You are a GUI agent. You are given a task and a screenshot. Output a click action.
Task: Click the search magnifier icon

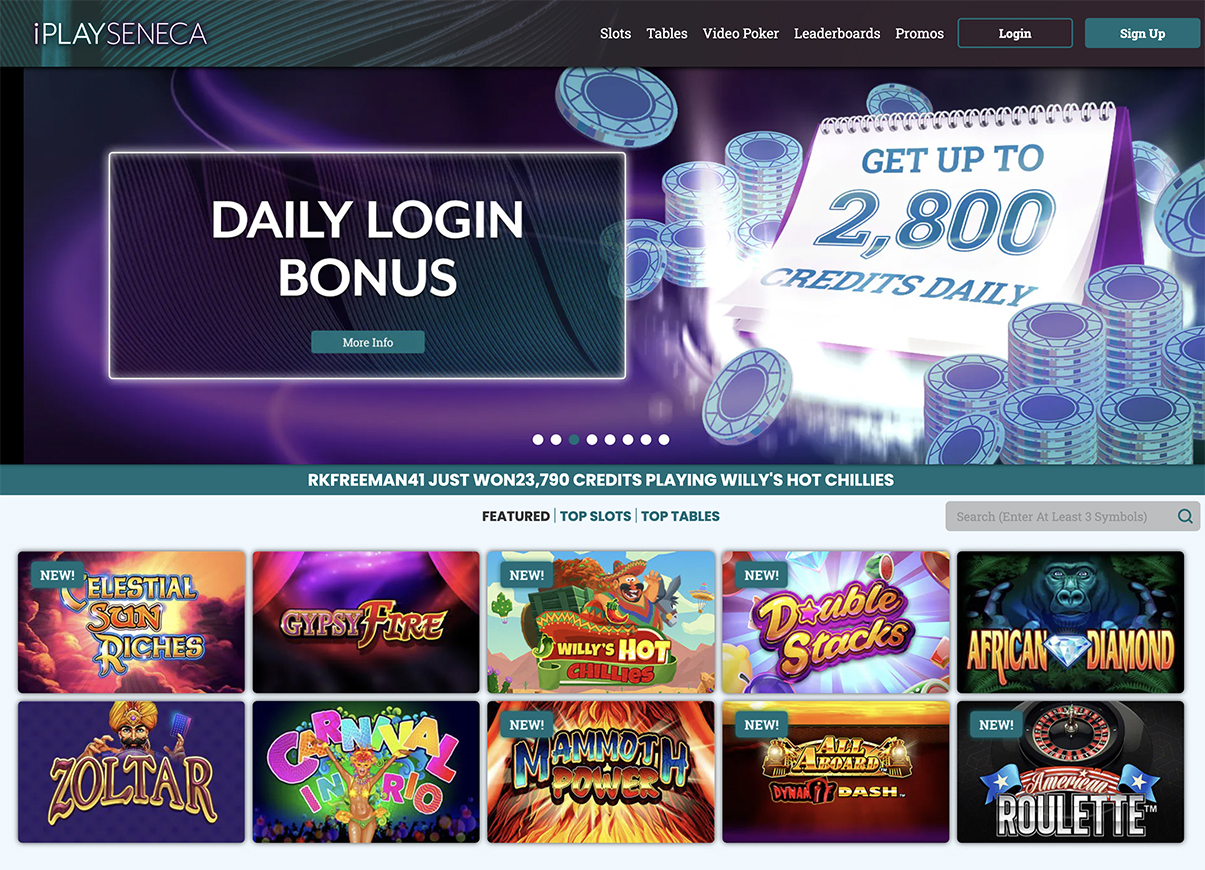(x=1185, y=517)
